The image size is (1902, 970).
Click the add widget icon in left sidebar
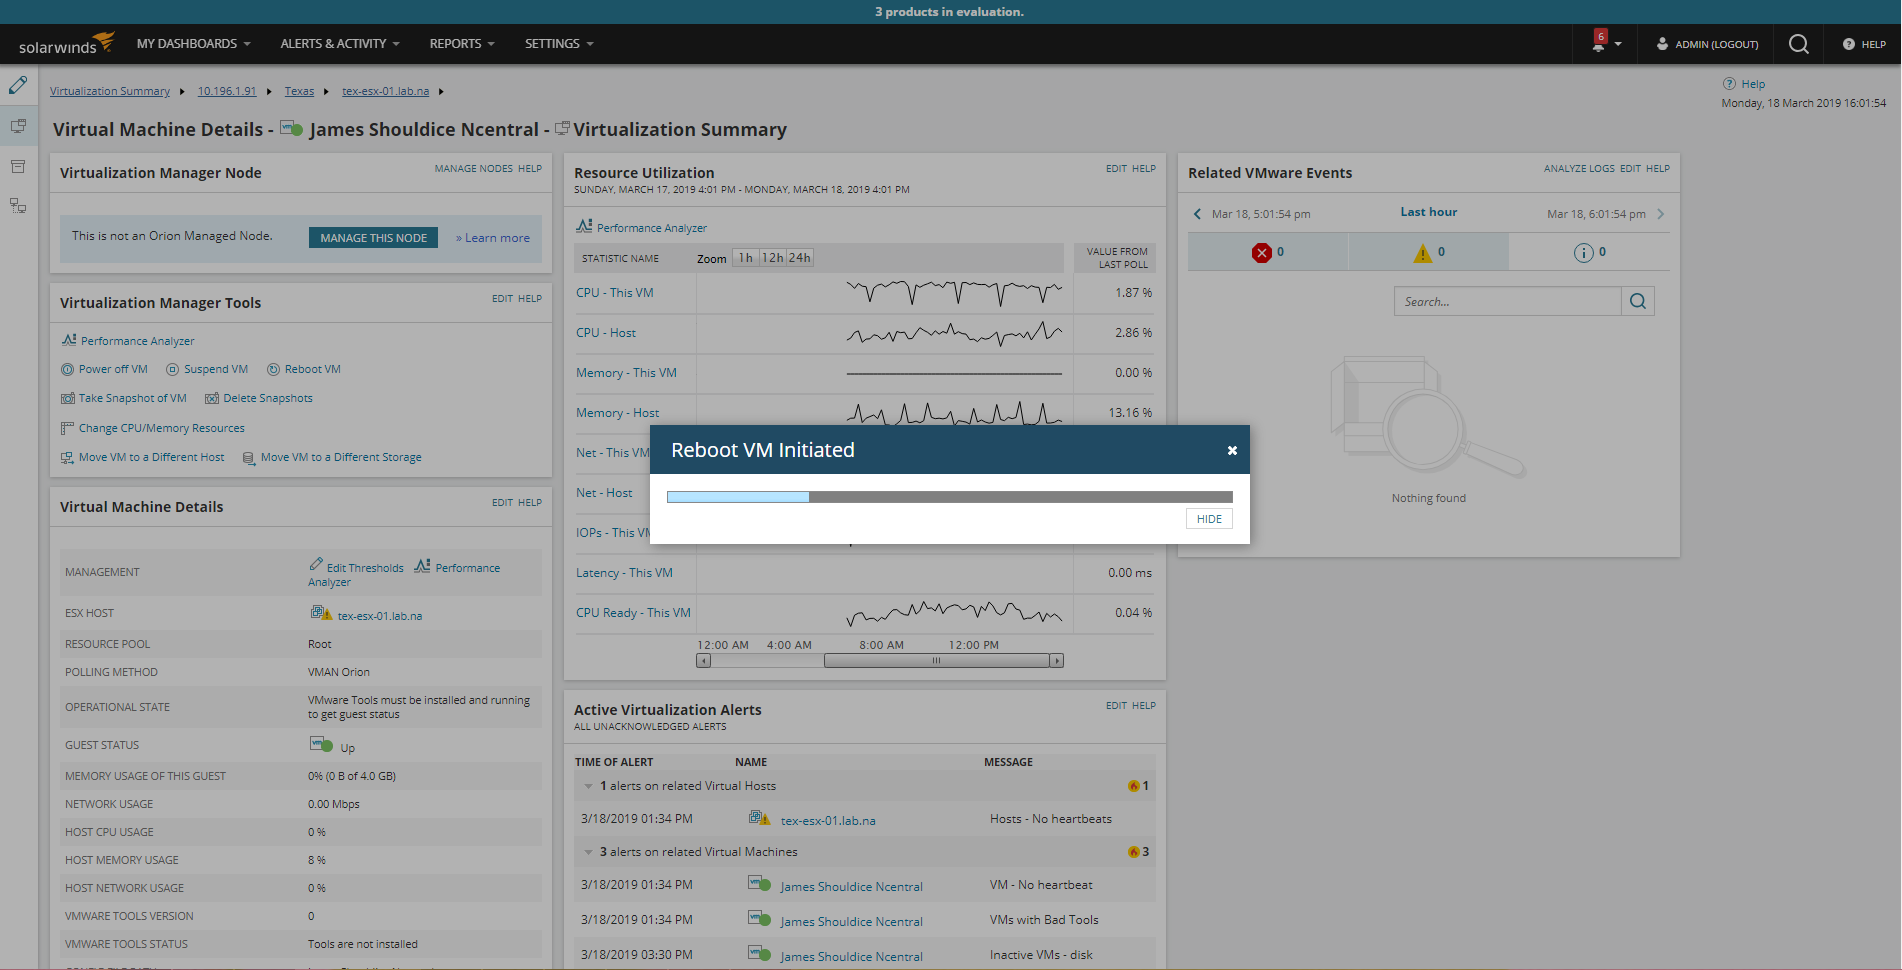[x=18, y=126]
